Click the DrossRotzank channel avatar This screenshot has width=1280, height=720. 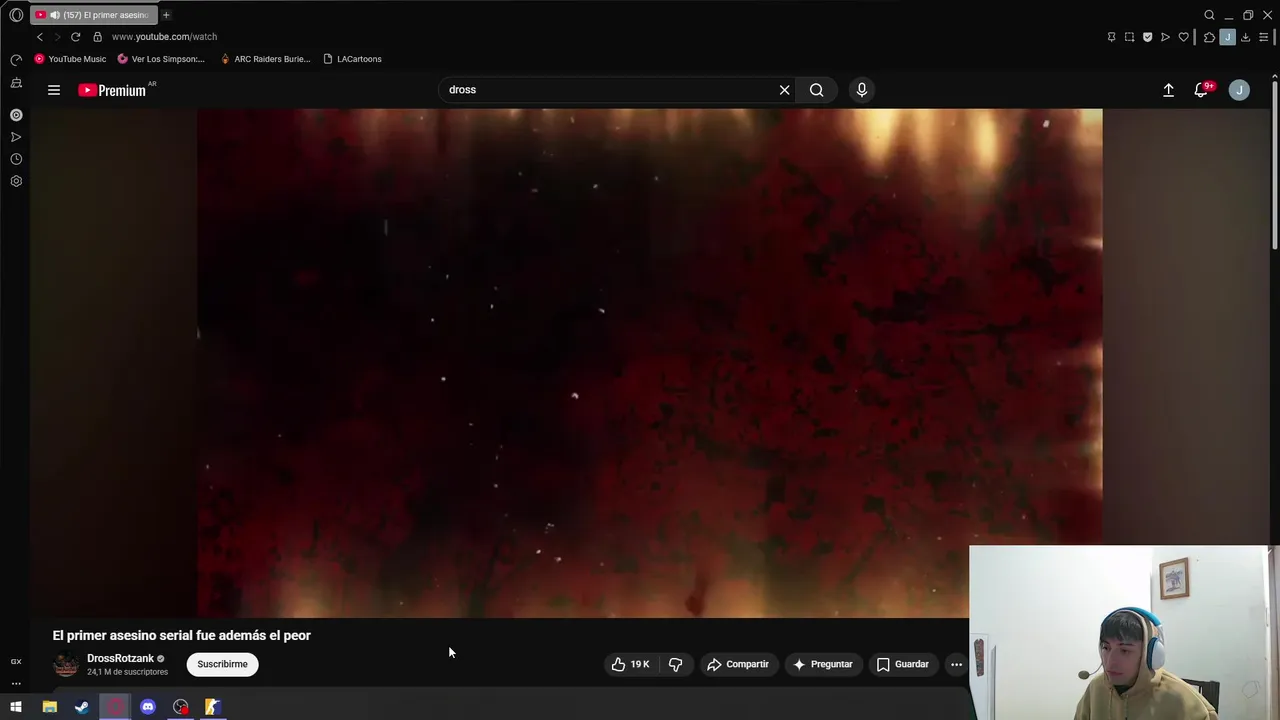66,664
